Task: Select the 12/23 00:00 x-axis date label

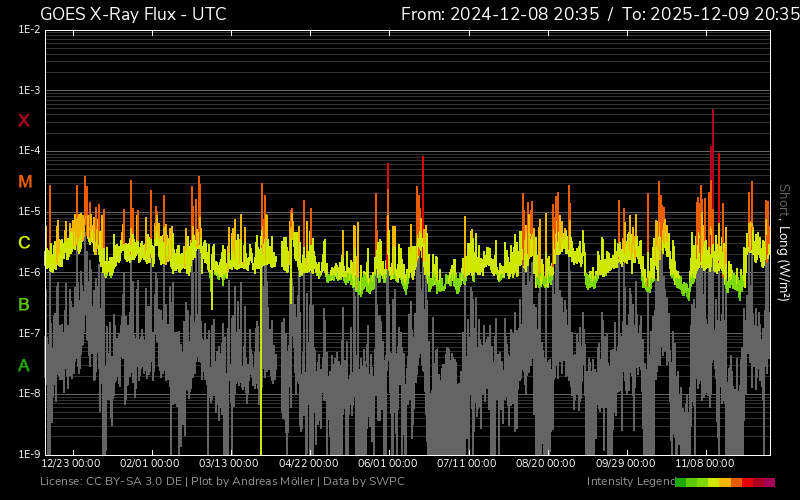Action: click(71, 464)
